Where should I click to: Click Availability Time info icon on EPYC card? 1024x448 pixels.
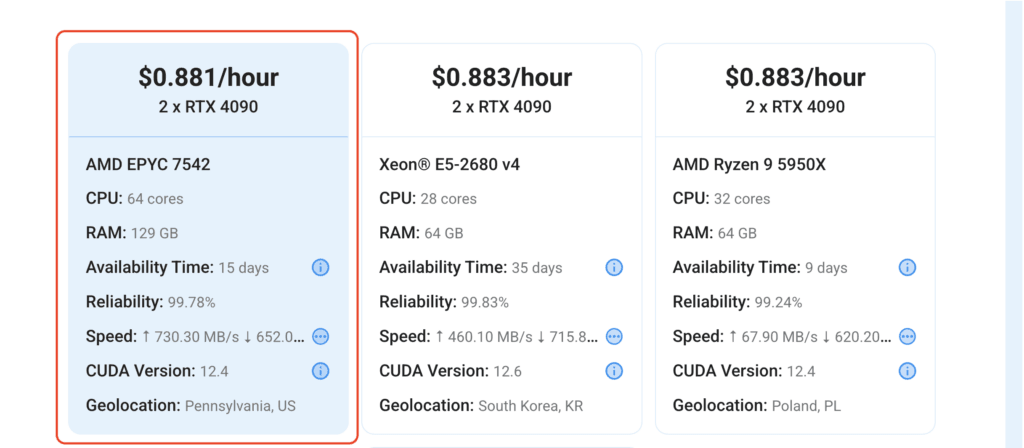[320, 267]
